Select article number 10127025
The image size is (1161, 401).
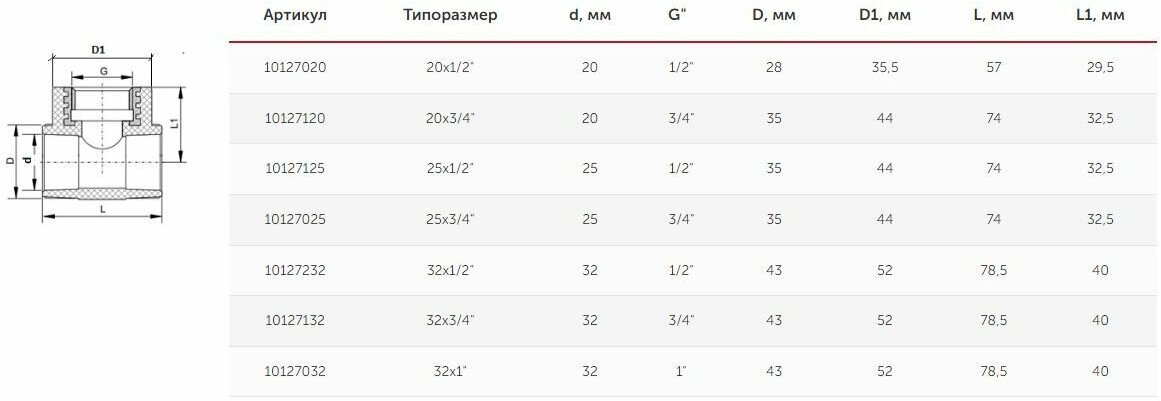(x=295, y=220)
